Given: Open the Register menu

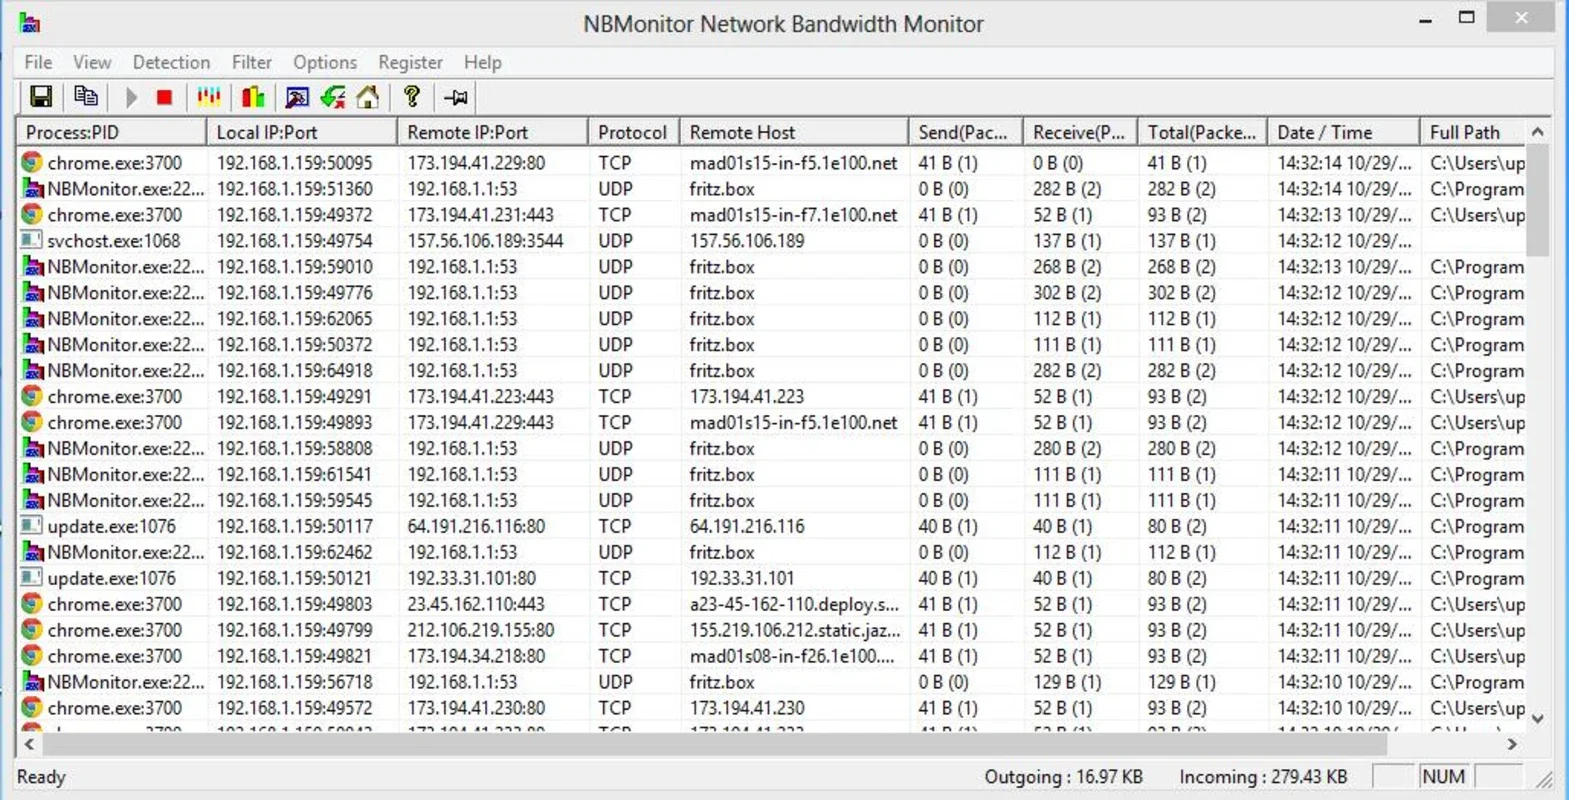Looking at the screenshot, I should click(x=410, y=62).
